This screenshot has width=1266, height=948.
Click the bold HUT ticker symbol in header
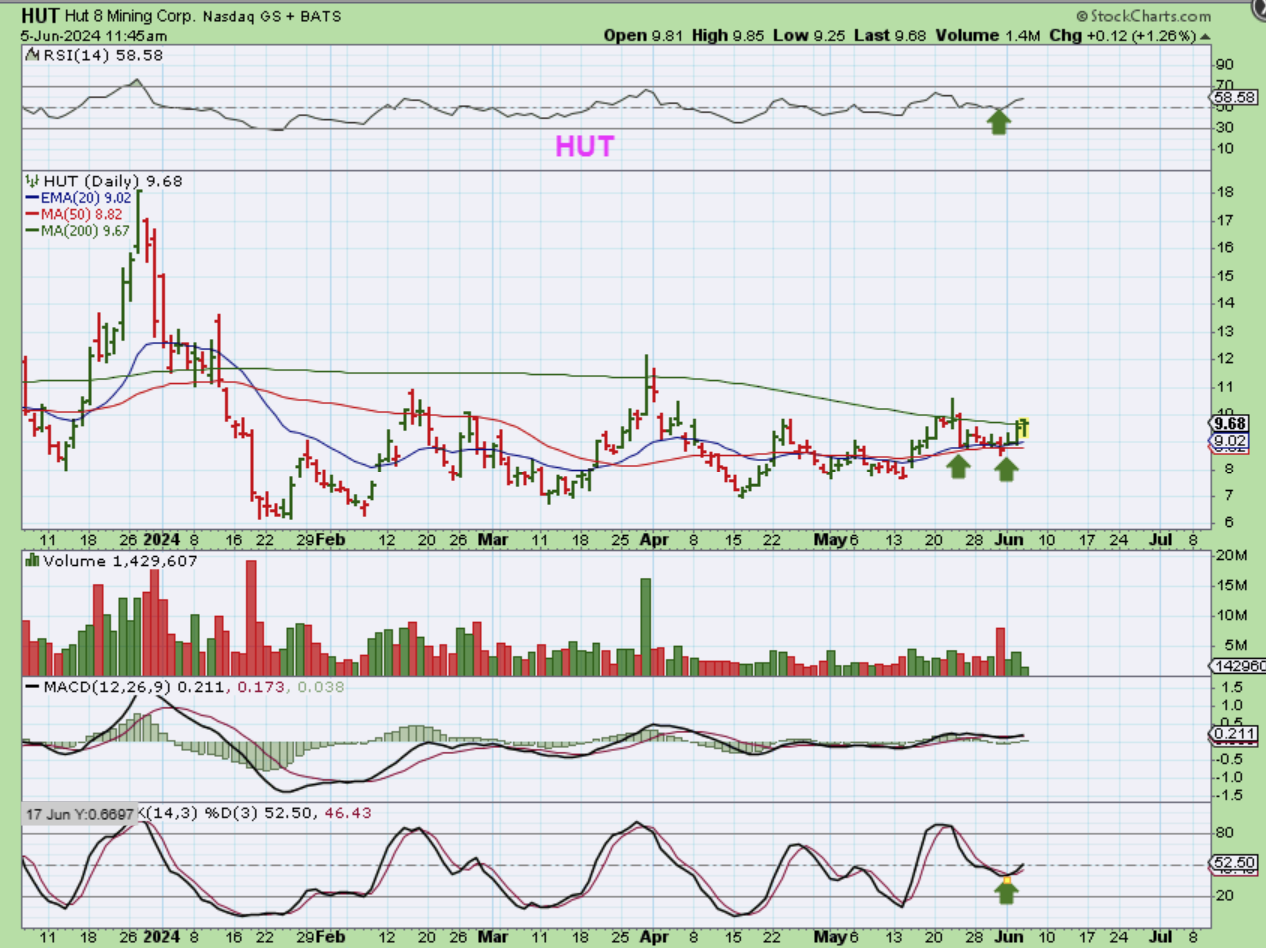[x=40, y=16]
